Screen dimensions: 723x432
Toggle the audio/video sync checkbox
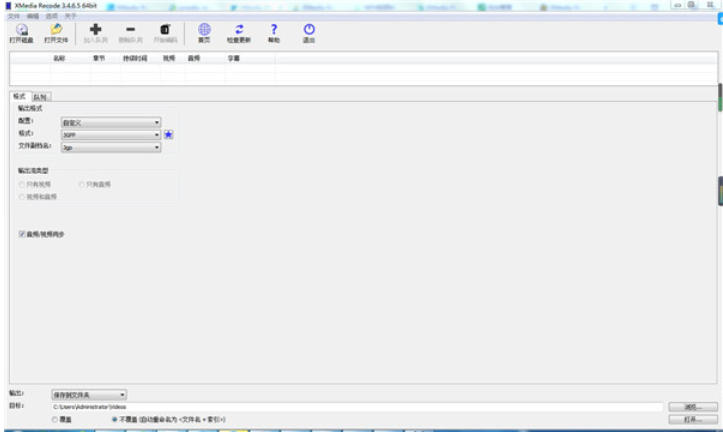(x=22, y=234)
